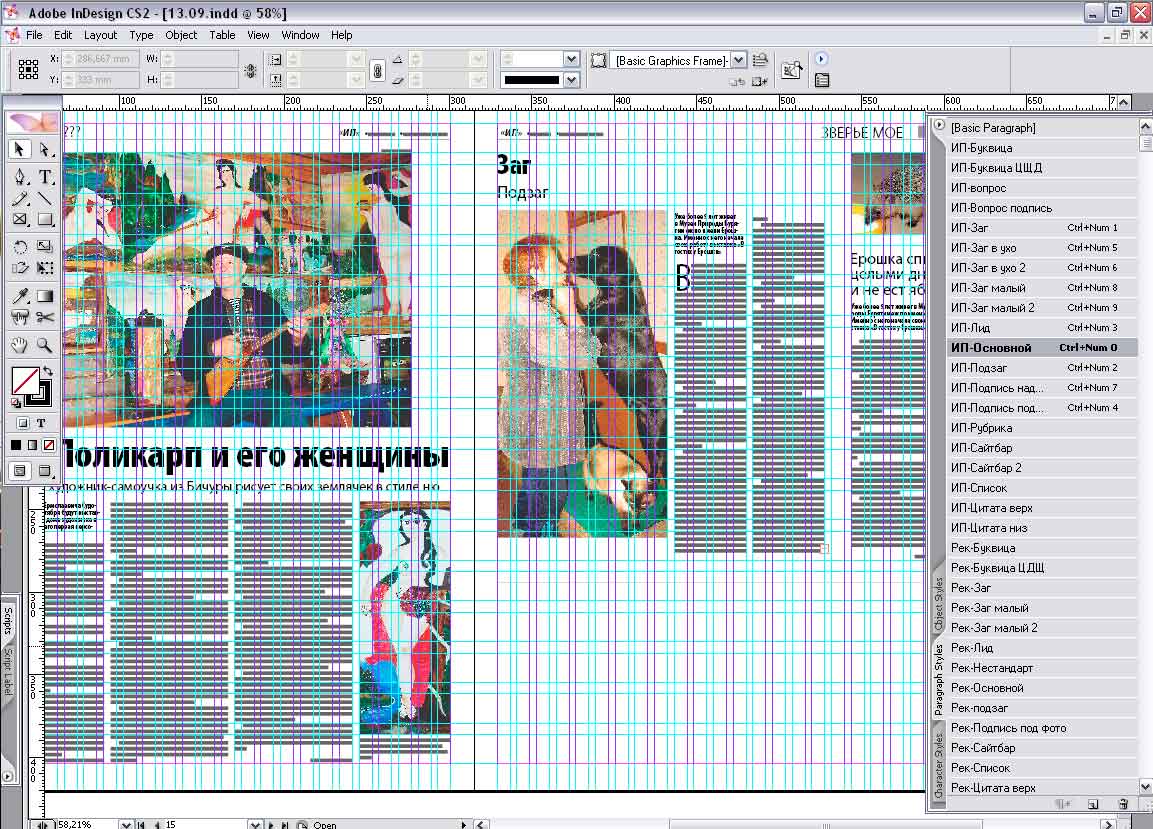Open Basic Graphics Frame object style dropdown
Screen dimensions: 1153x829
tap(738, 60)
